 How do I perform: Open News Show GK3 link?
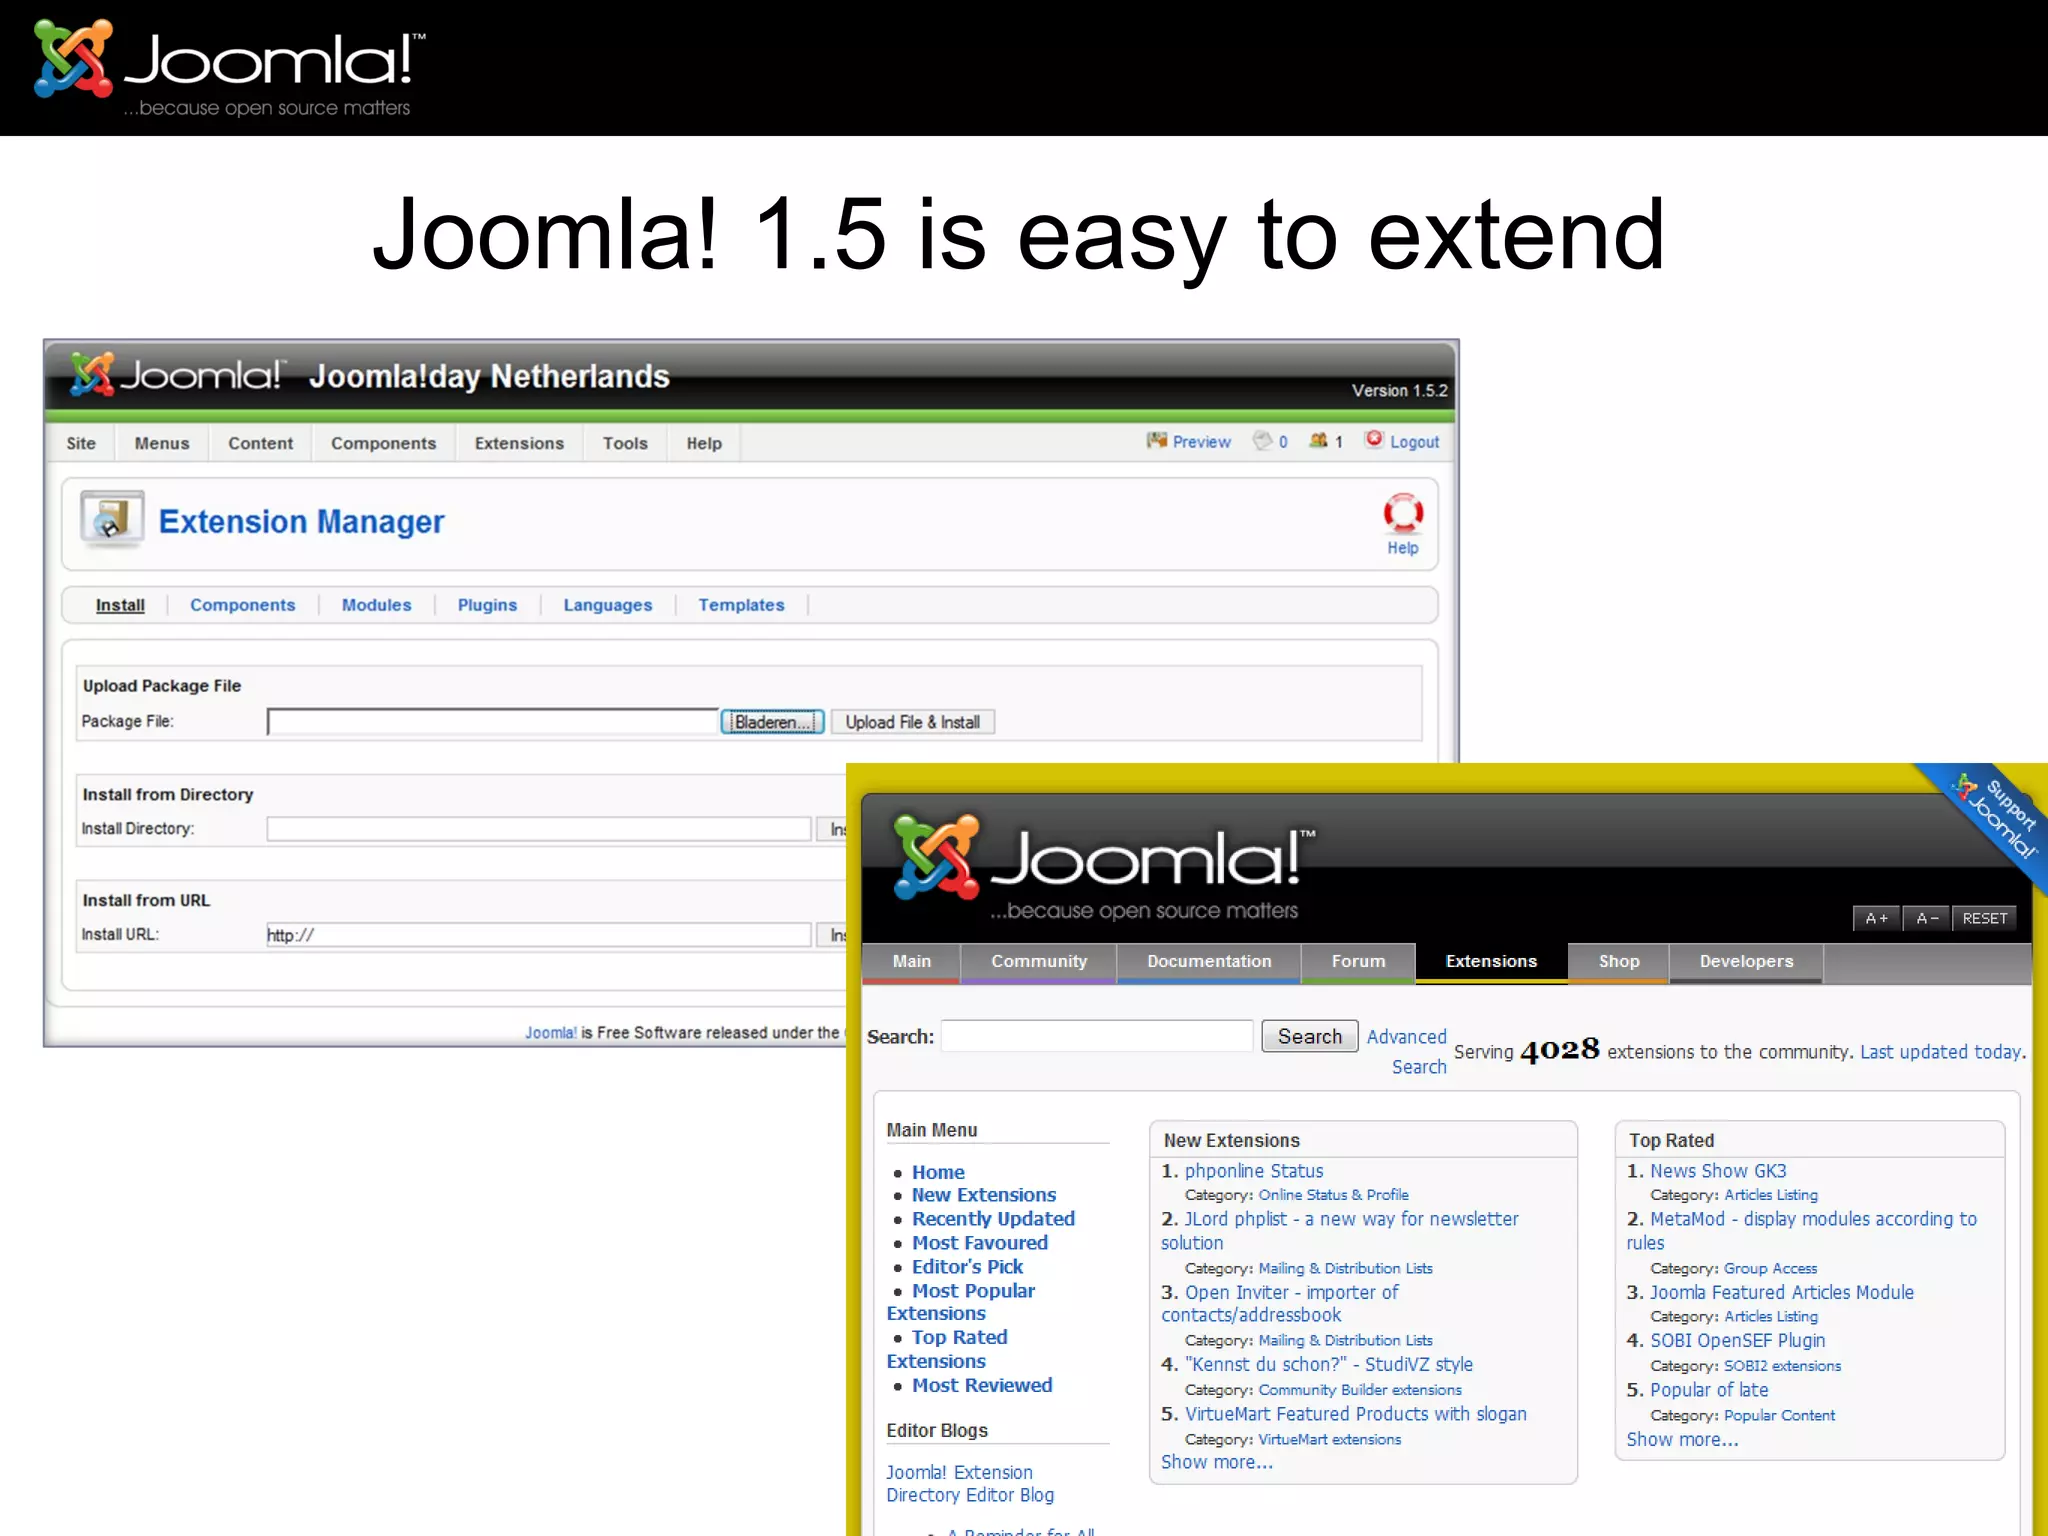[x=1718, y=1171]
